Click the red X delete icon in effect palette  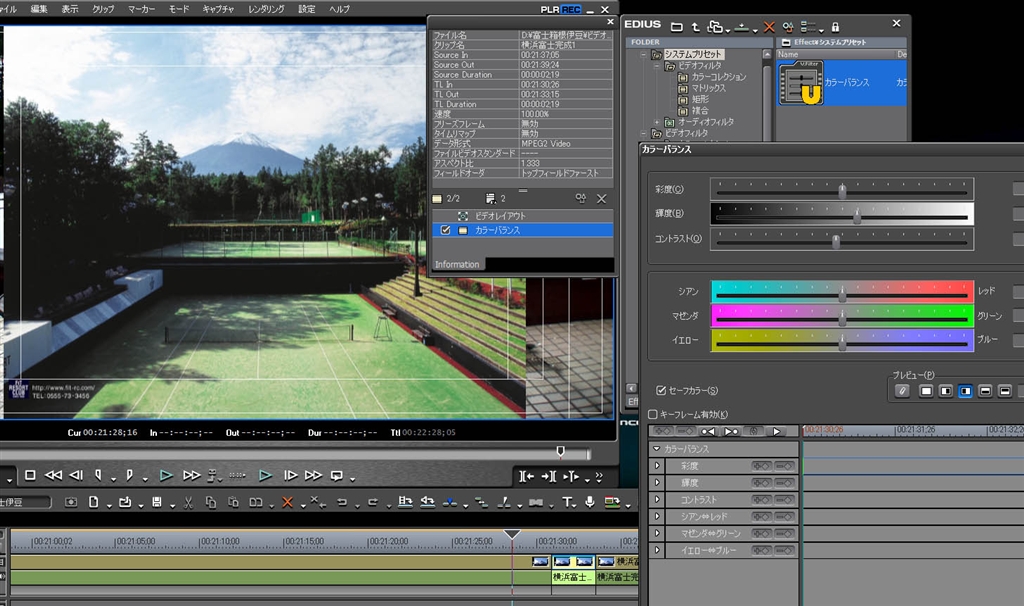tap(769, 26)
